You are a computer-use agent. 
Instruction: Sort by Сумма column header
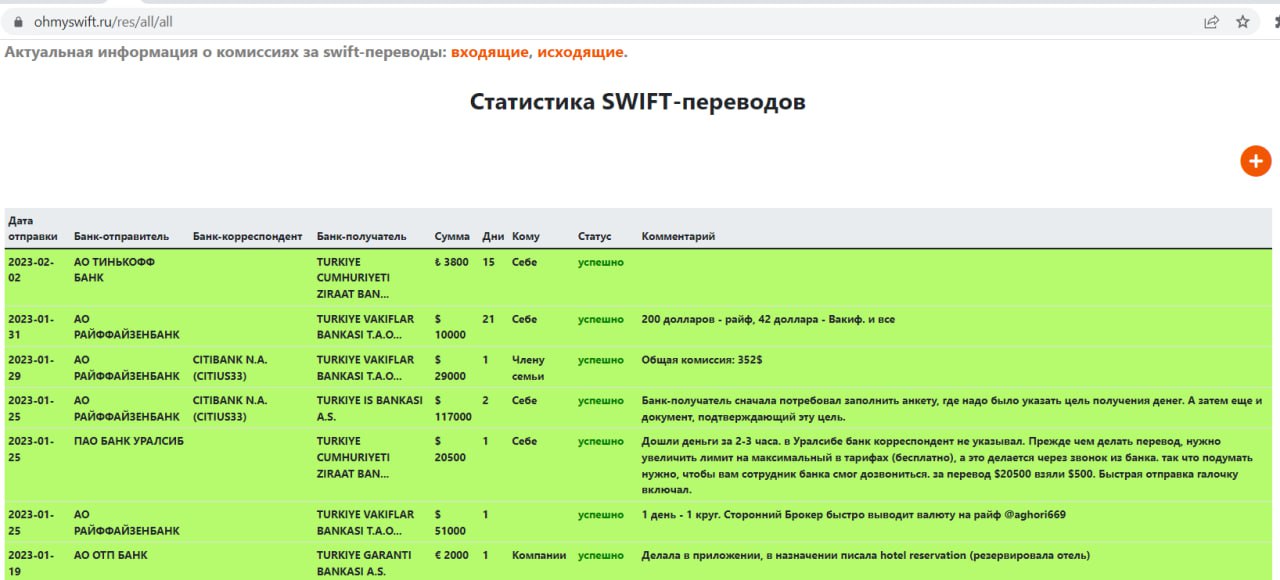click(x=452, y=236)
